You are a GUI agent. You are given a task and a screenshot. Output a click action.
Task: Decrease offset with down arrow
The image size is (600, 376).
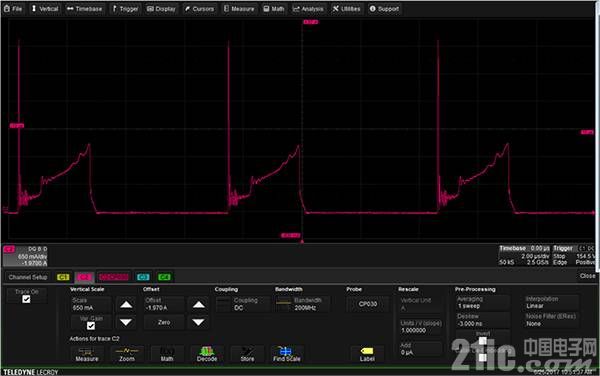[198, 322]
